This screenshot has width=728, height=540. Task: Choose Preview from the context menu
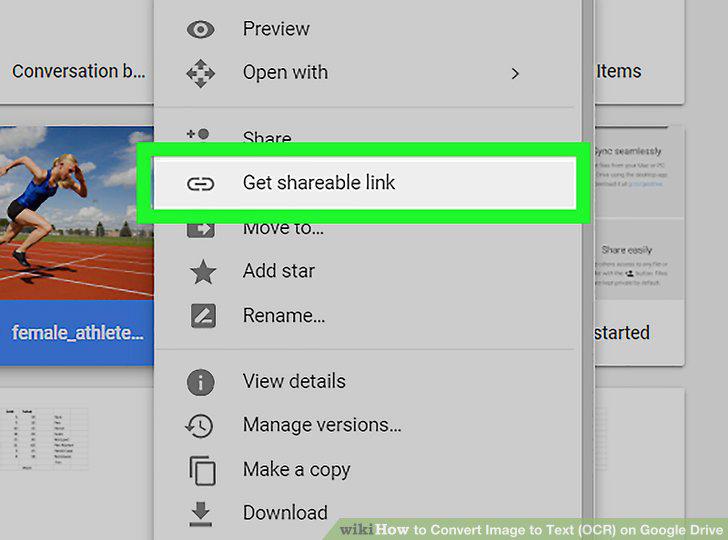tap(276, 29)
